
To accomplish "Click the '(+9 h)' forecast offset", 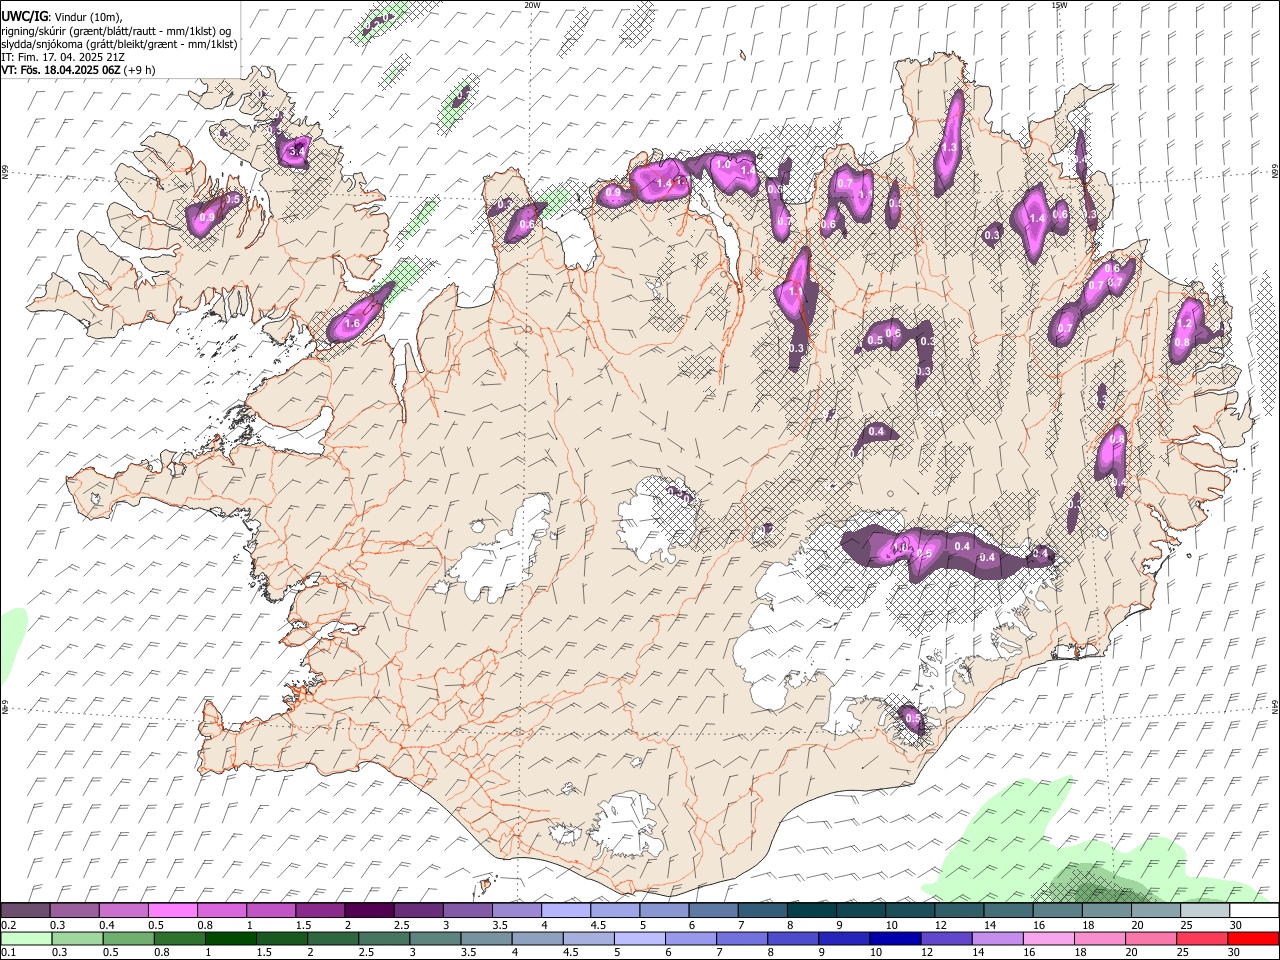I will point(140,70).
